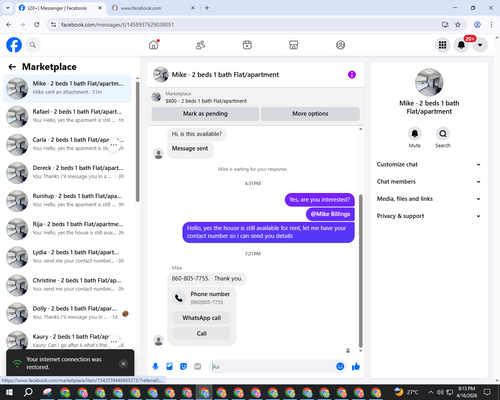The image size is (500, 400).
Task: Click the Aa message input field
Action: click(272, 367)
